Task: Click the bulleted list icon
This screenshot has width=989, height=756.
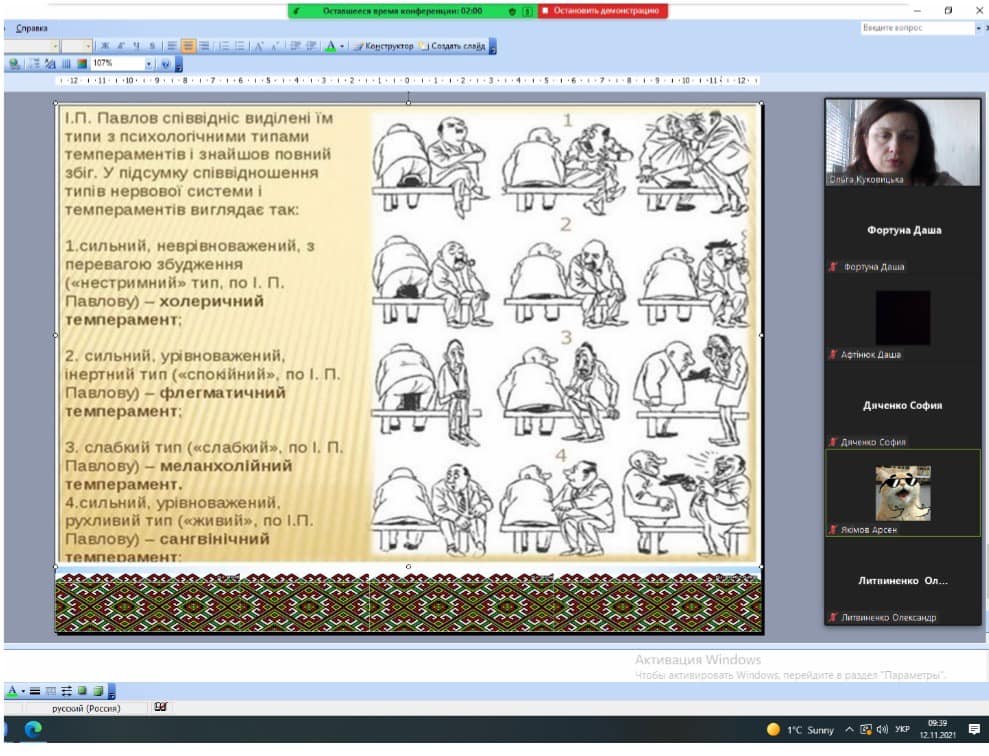Action: (240, 46)
